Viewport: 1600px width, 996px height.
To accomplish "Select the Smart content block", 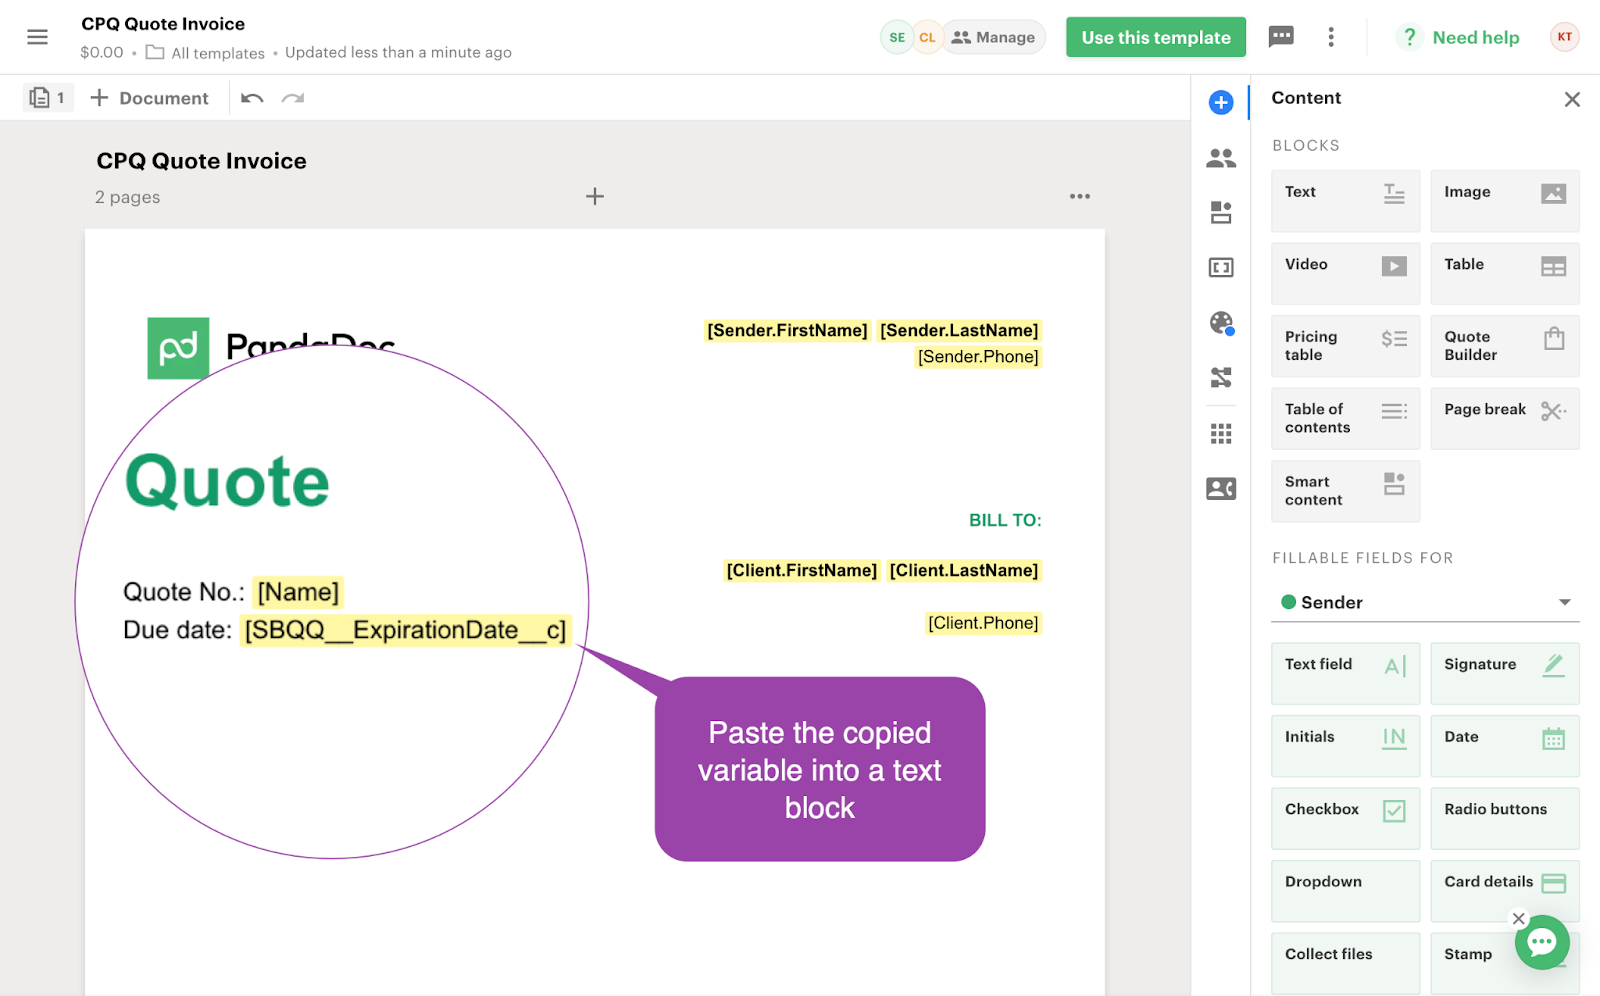I will click(1345, 491).
